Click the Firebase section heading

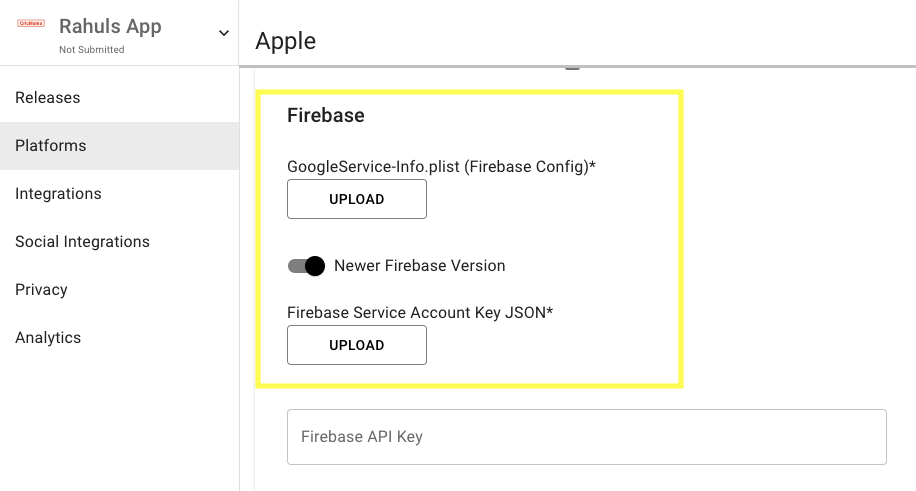(x=325, y=115)
